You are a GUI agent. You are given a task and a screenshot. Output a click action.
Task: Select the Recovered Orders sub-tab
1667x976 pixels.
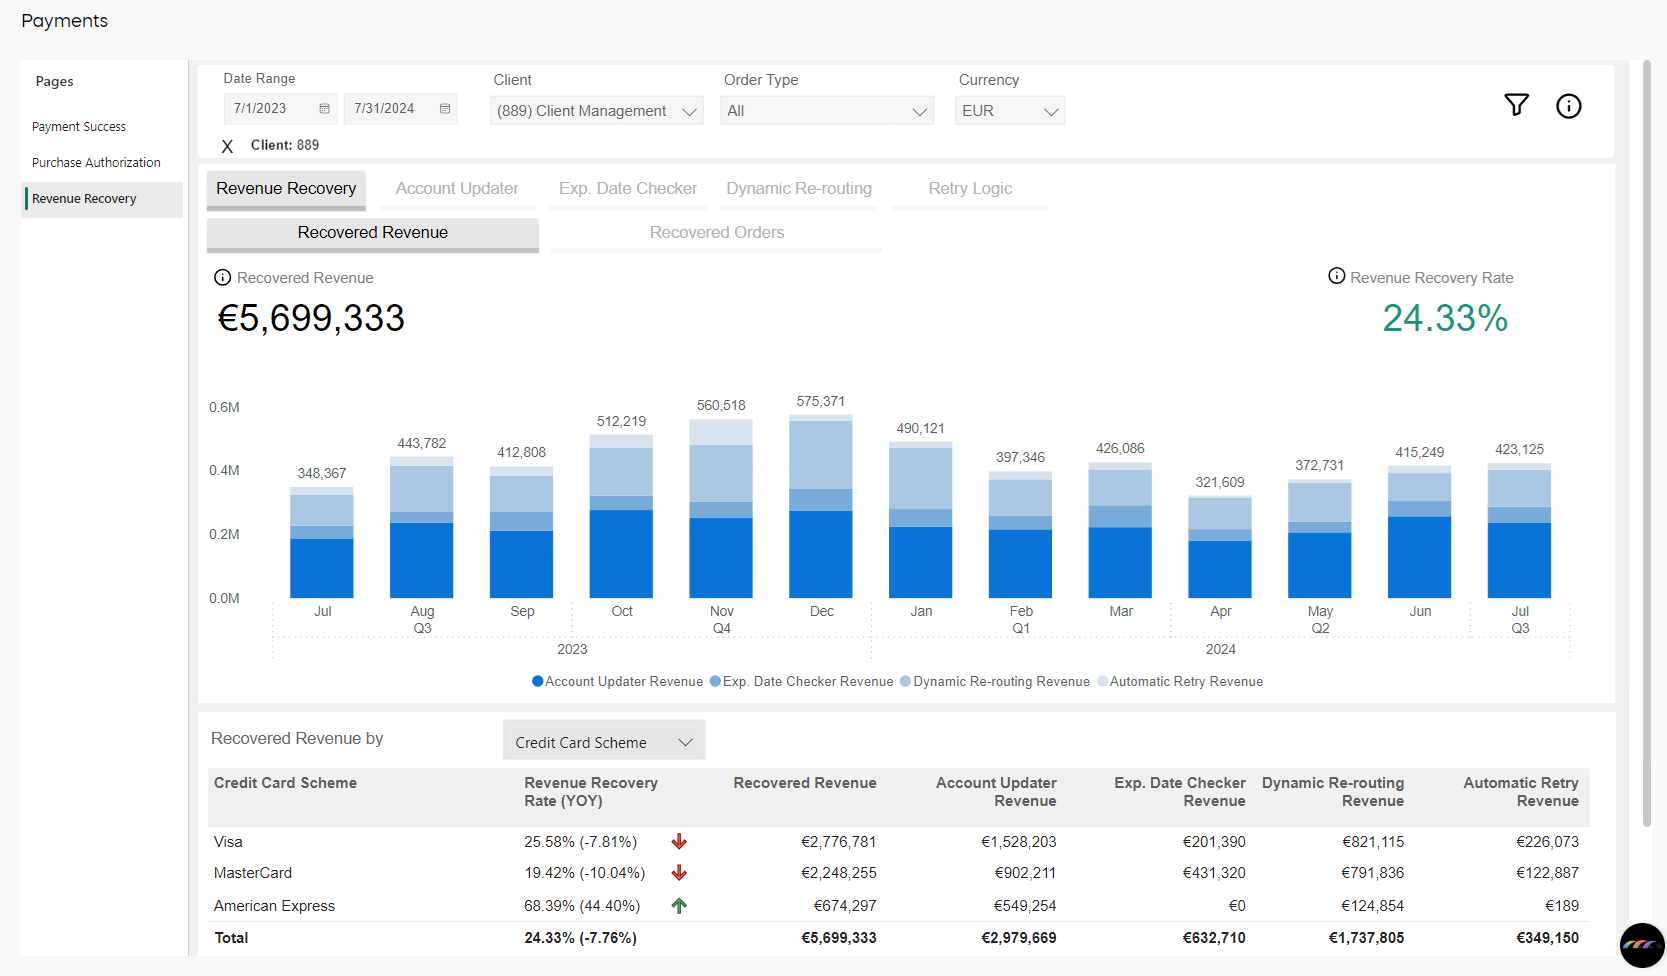click(x=717, y=233)
